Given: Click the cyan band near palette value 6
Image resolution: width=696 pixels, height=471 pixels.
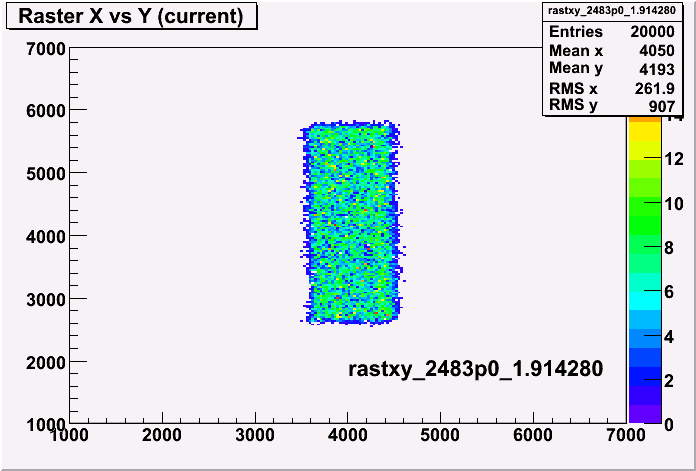Looking at the screenshot, I should (x=645, y=301).
